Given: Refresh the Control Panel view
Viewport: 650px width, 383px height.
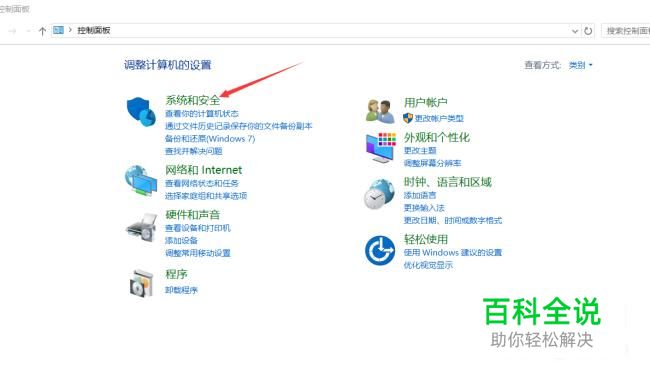Looking at the screenshot, I should 588,31.
